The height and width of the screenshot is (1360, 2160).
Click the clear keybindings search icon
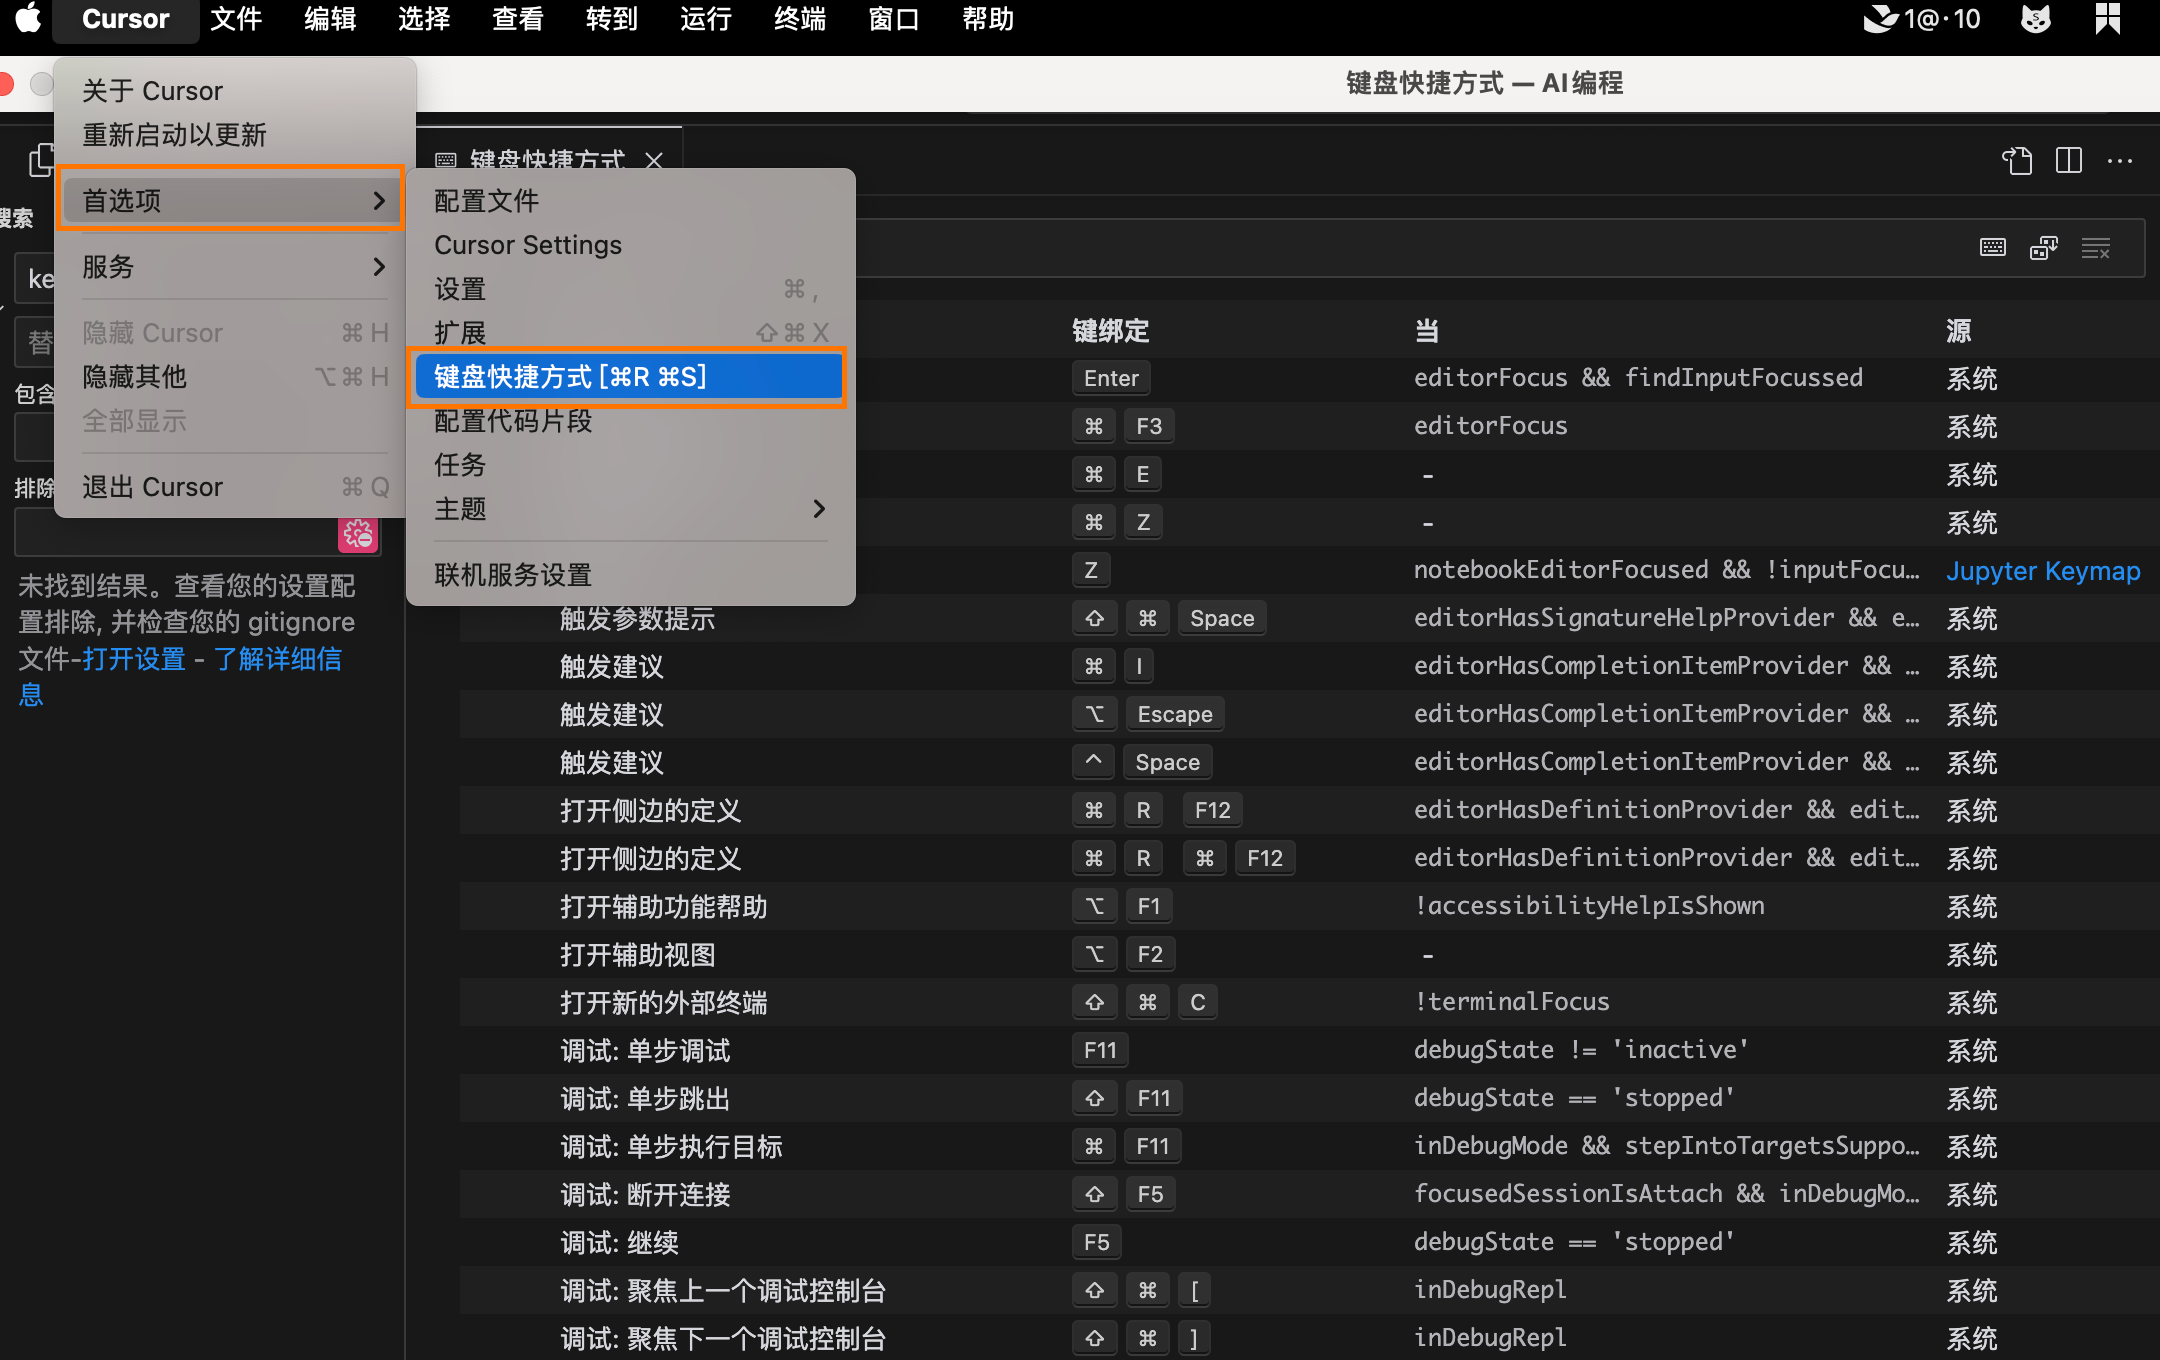click(2096, 248)
